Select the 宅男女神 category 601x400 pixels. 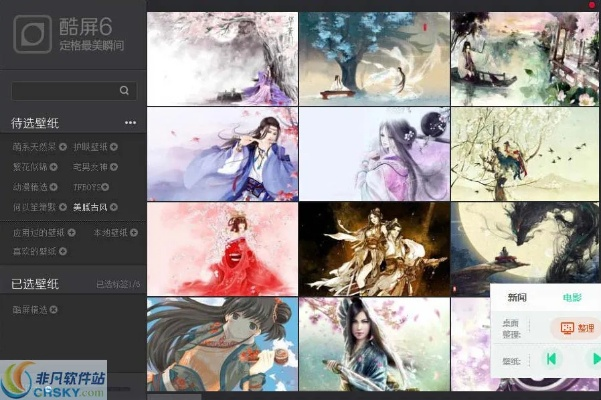[91, 167]
